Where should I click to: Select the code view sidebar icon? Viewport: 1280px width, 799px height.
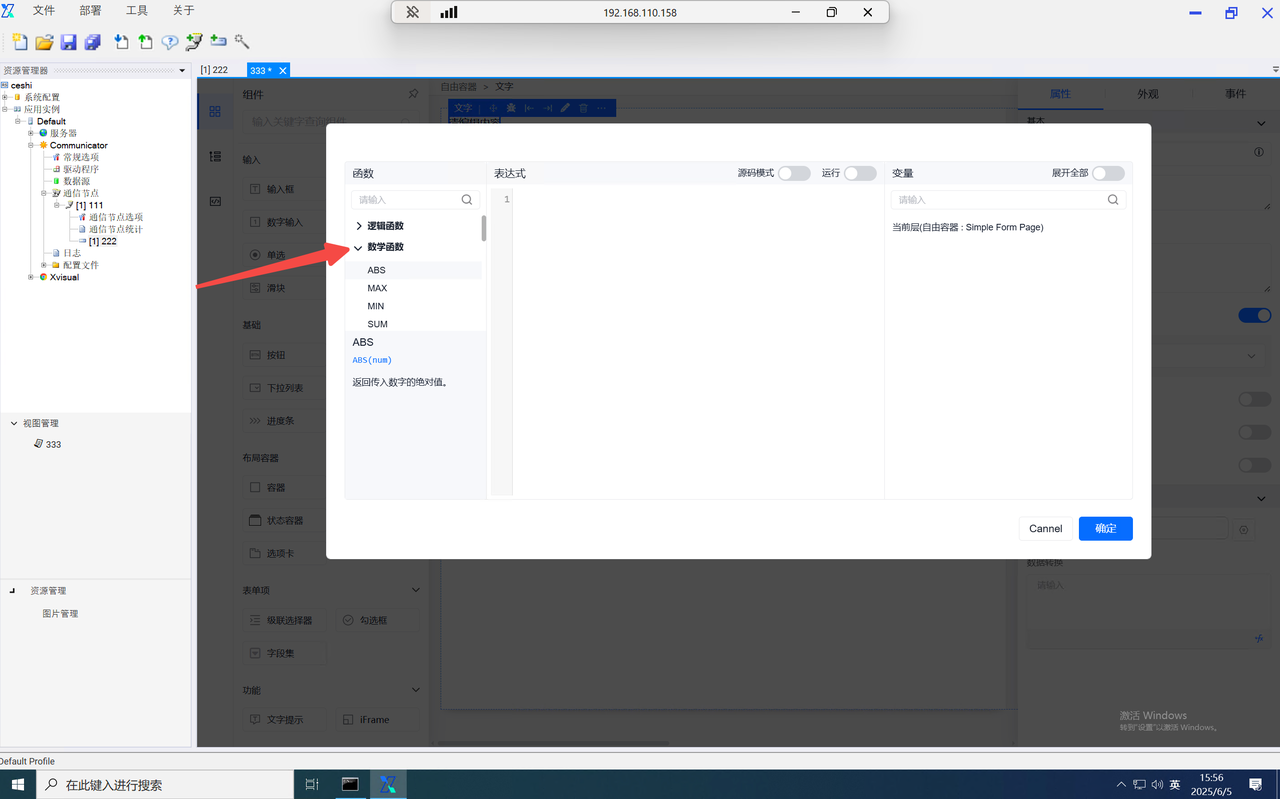(x=215, y=201)
